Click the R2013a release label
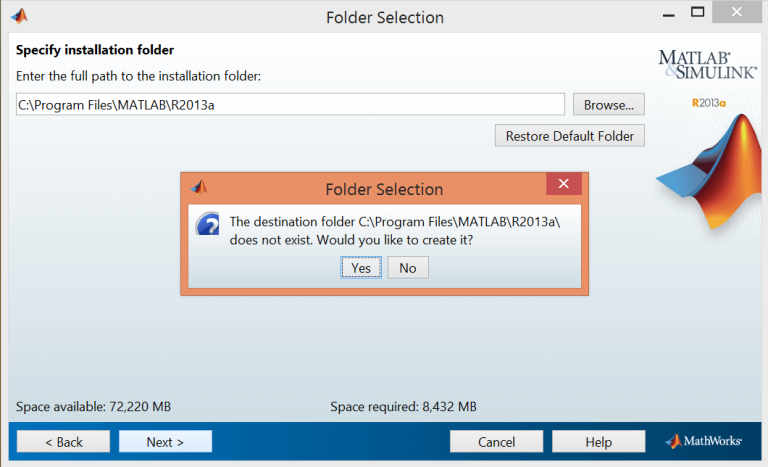 point(709,103)
